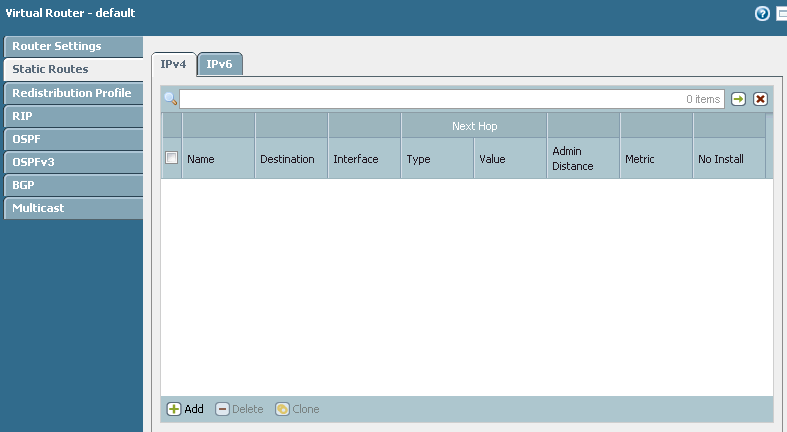787x432 pixels.
Task: Click the magnifying glass search icon
Action: pyautogui.click(x=170, y=99)
